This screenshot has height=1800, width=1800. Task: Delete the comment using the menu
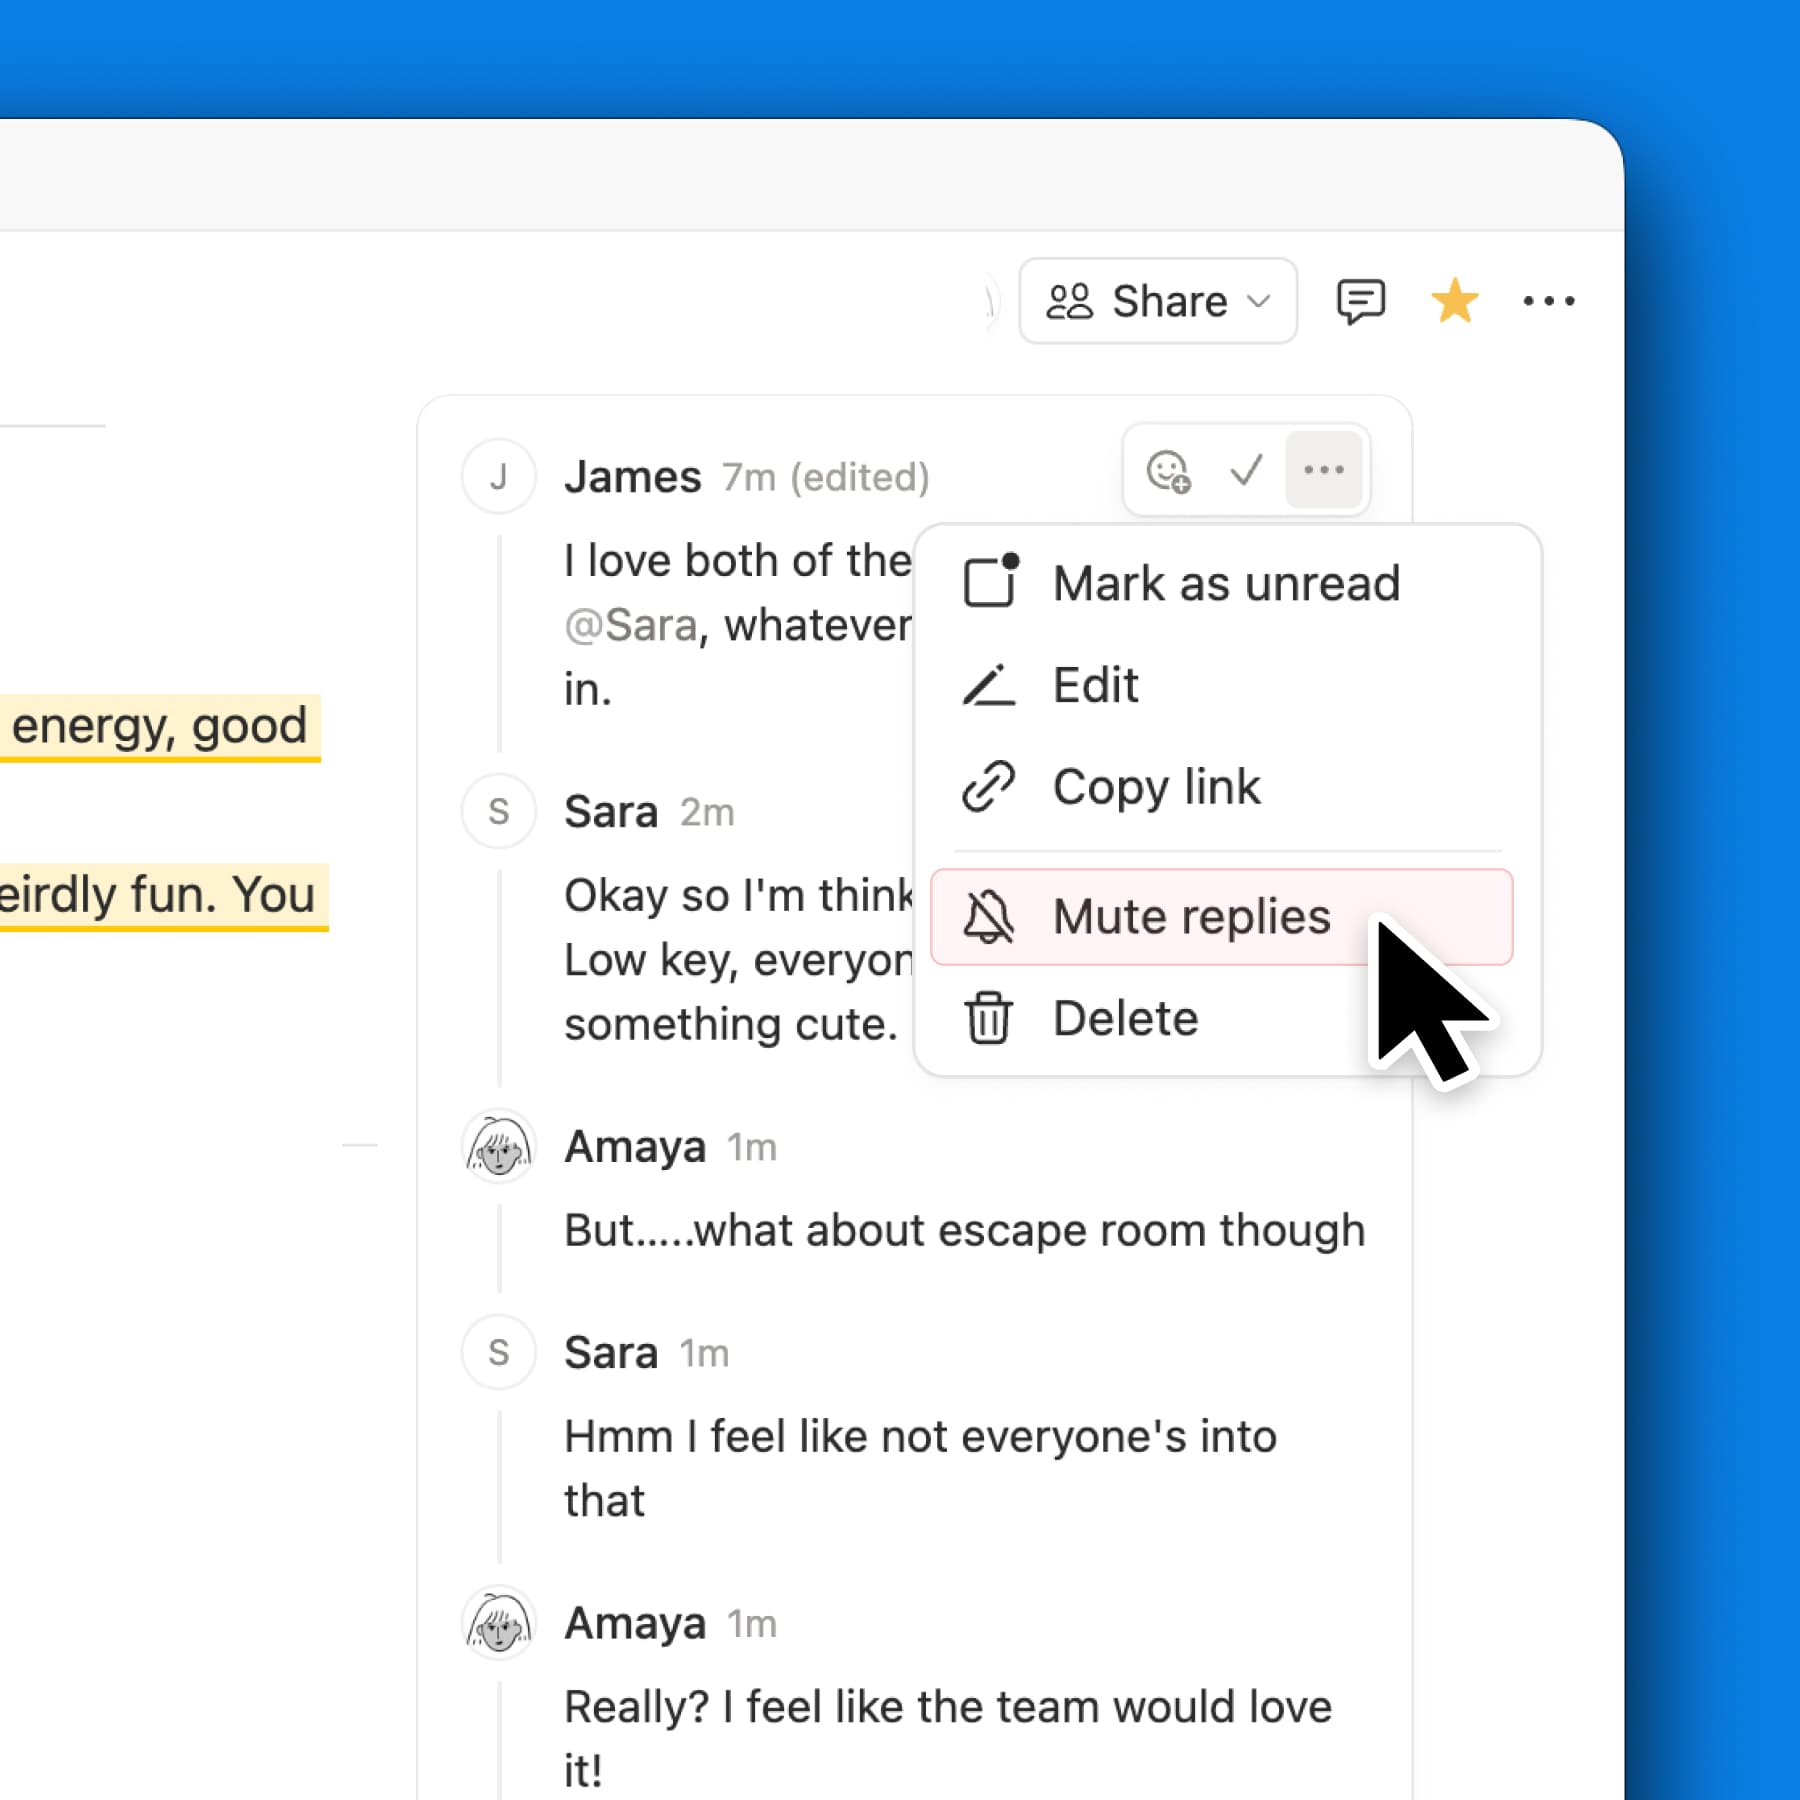1125,1019
